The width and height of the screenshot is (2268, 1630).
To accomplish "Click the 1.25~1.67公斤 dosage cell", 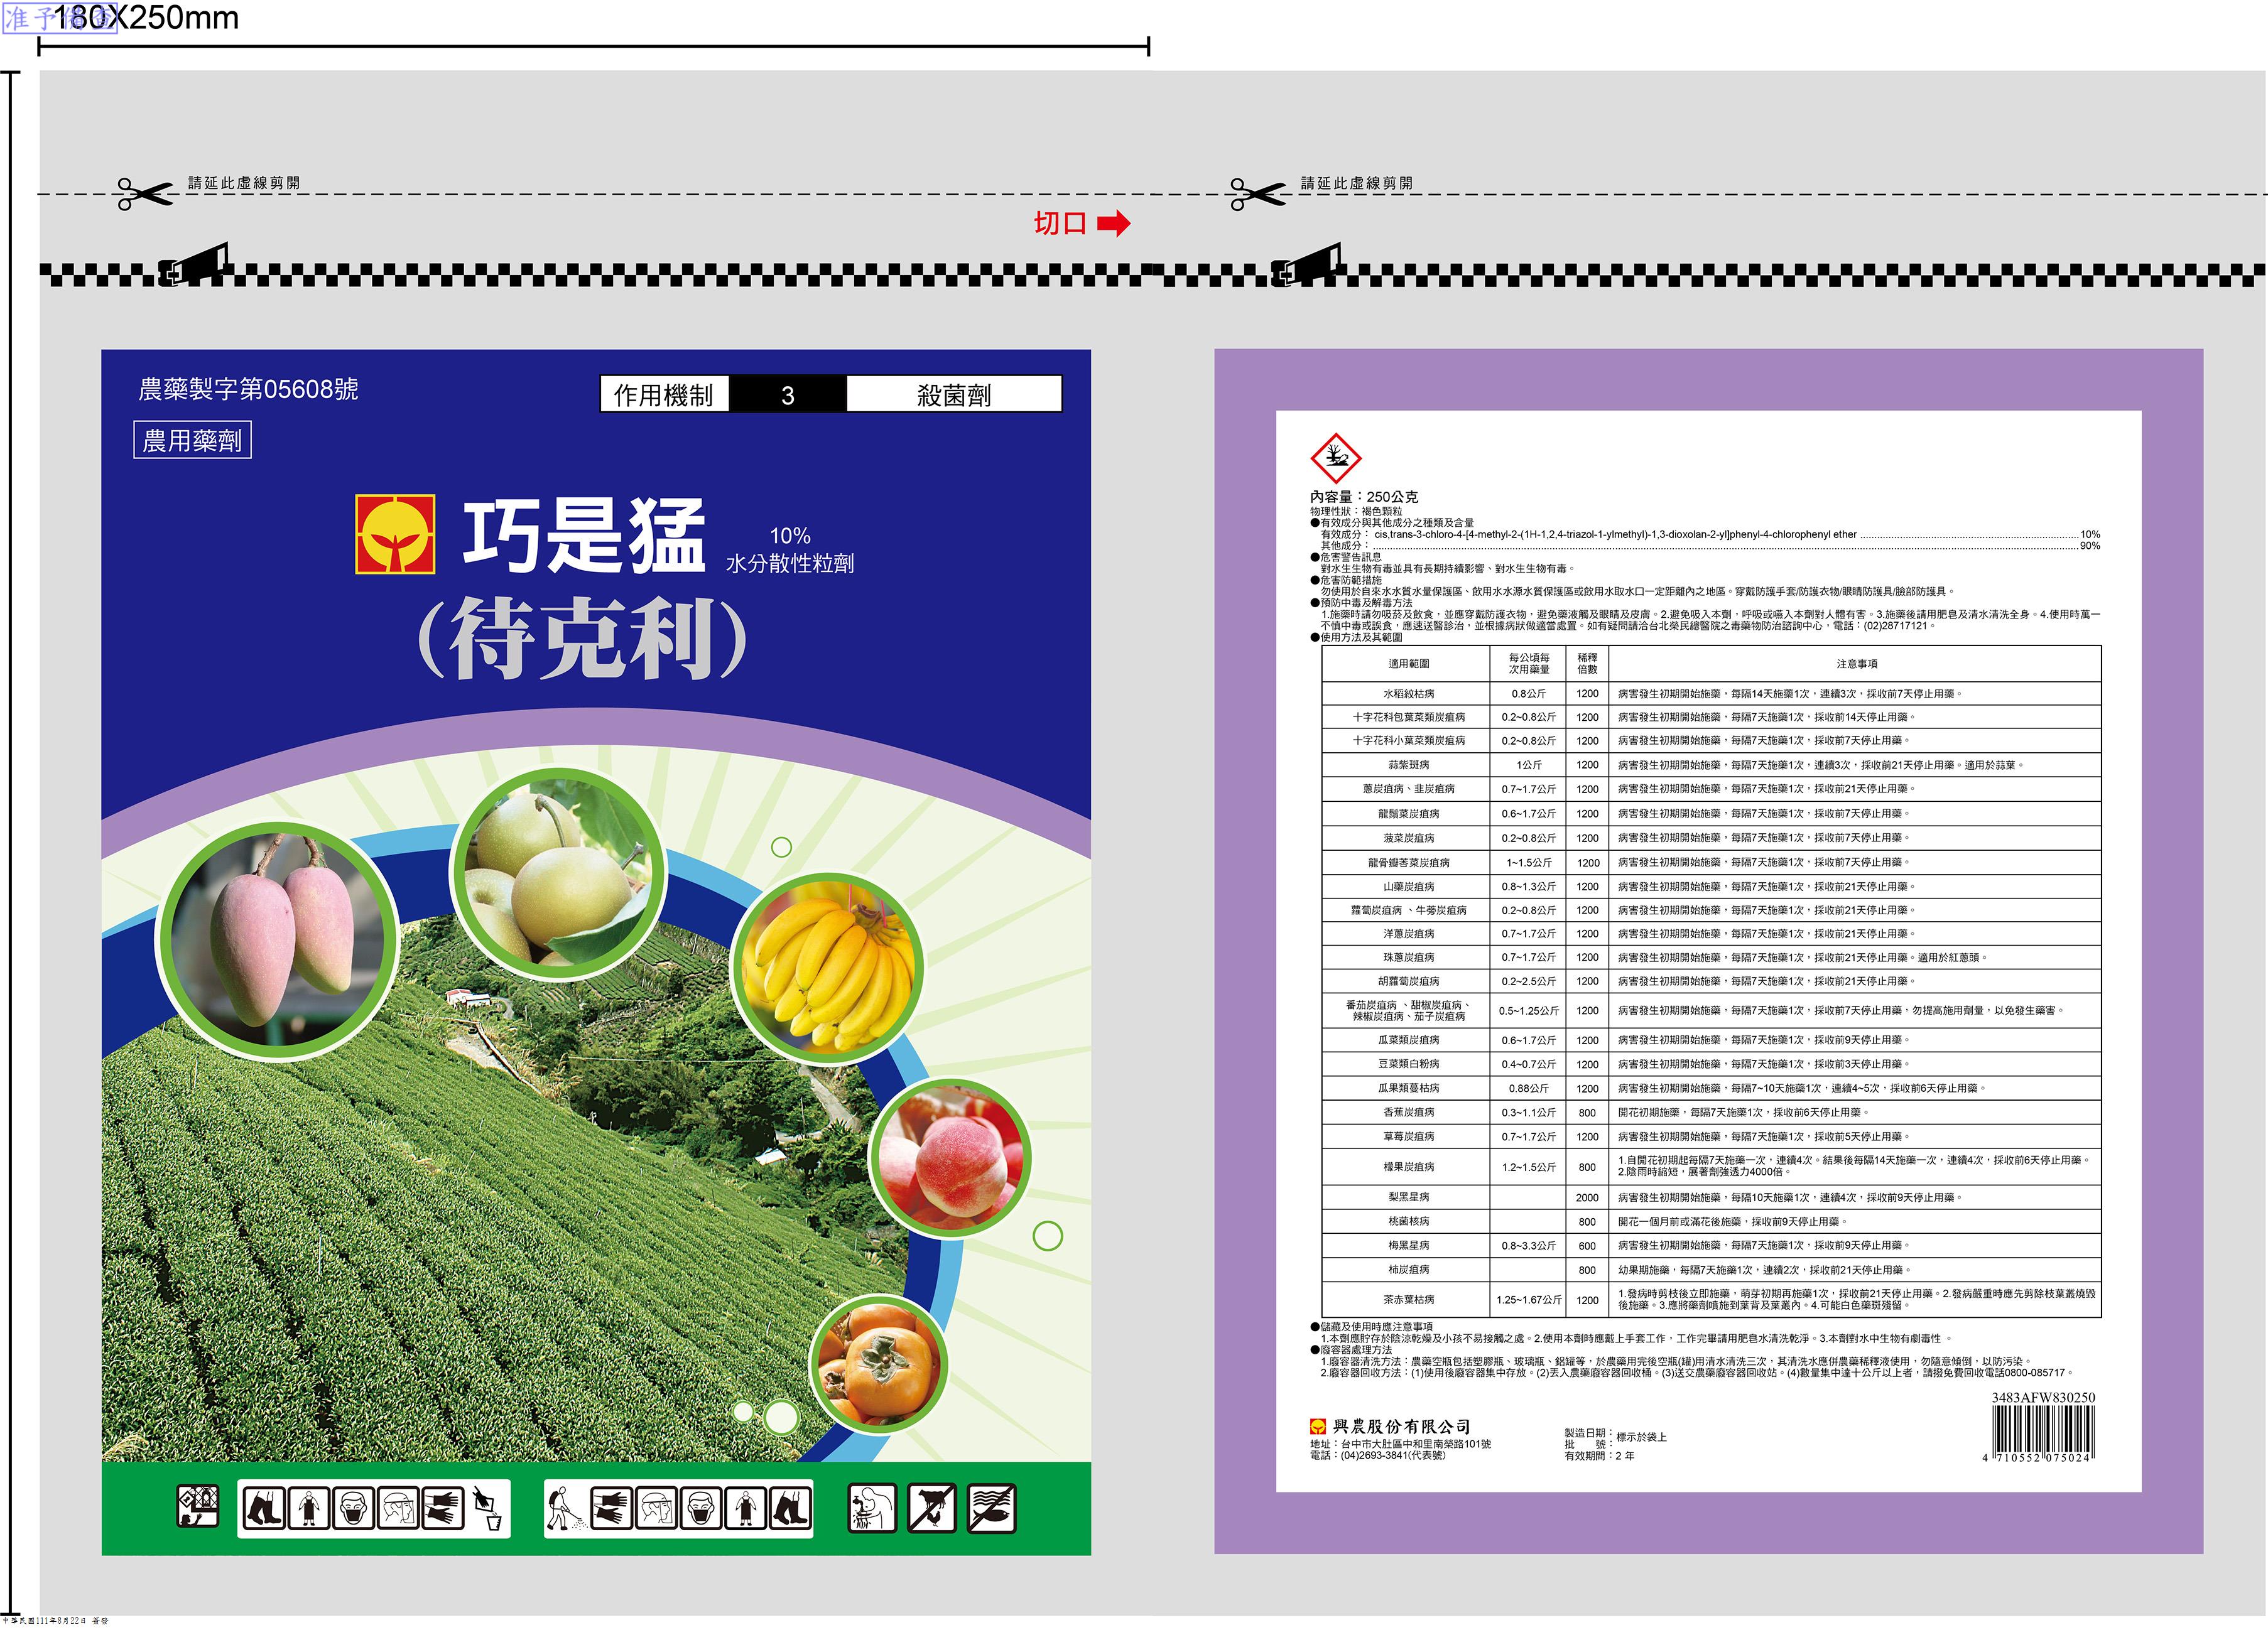I will pos(1529,1300).
